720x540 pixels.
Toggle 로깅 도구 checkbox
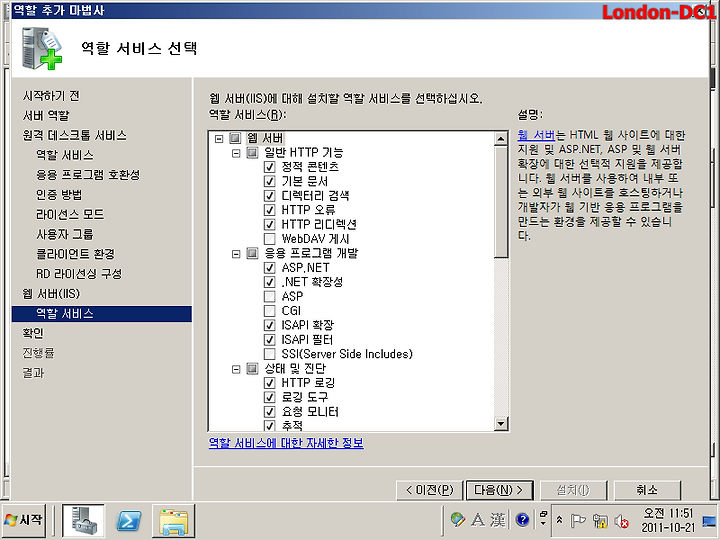[x=270, y=397]
